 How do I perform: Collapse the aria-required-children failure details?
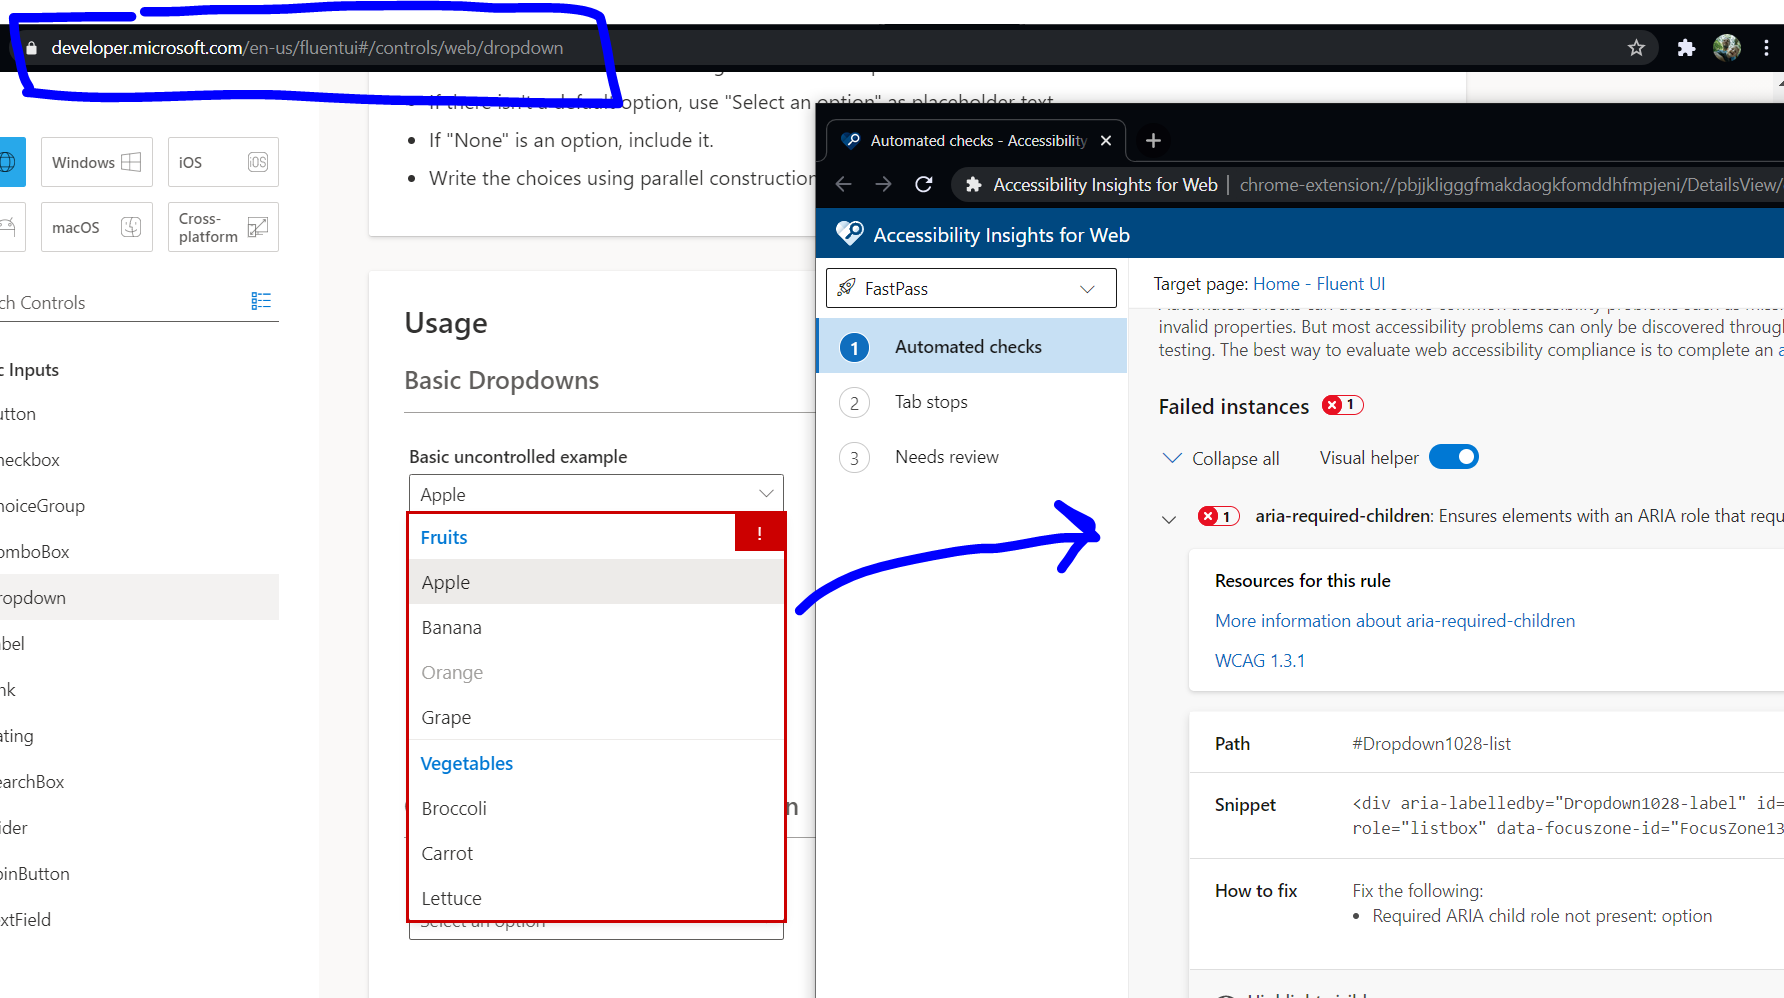[1168, 518]
